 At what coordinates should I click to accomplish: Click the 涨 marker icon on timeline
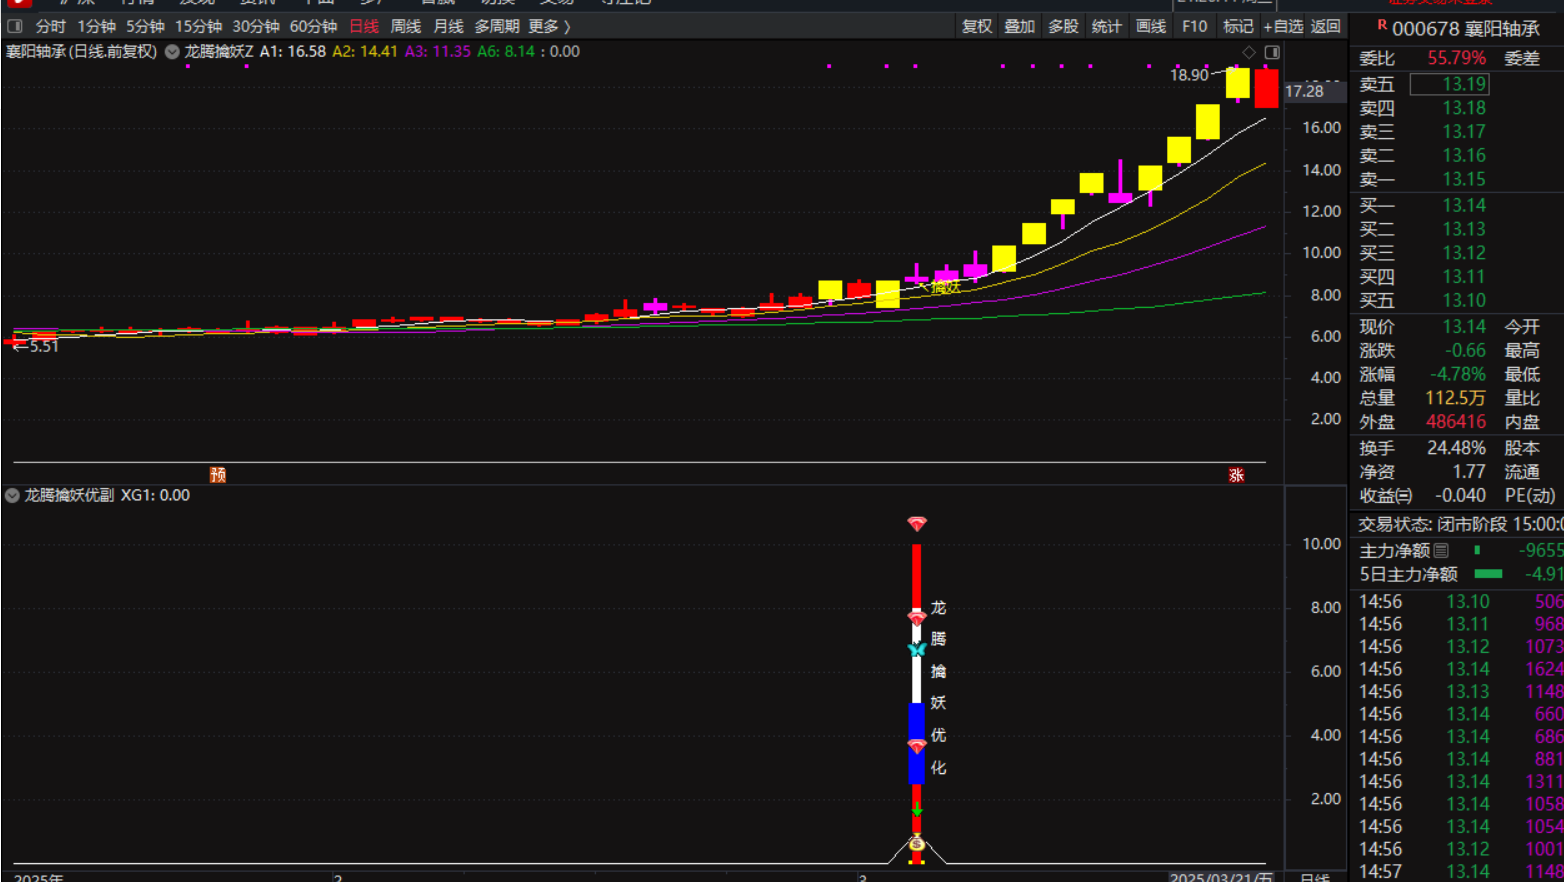1236,475
